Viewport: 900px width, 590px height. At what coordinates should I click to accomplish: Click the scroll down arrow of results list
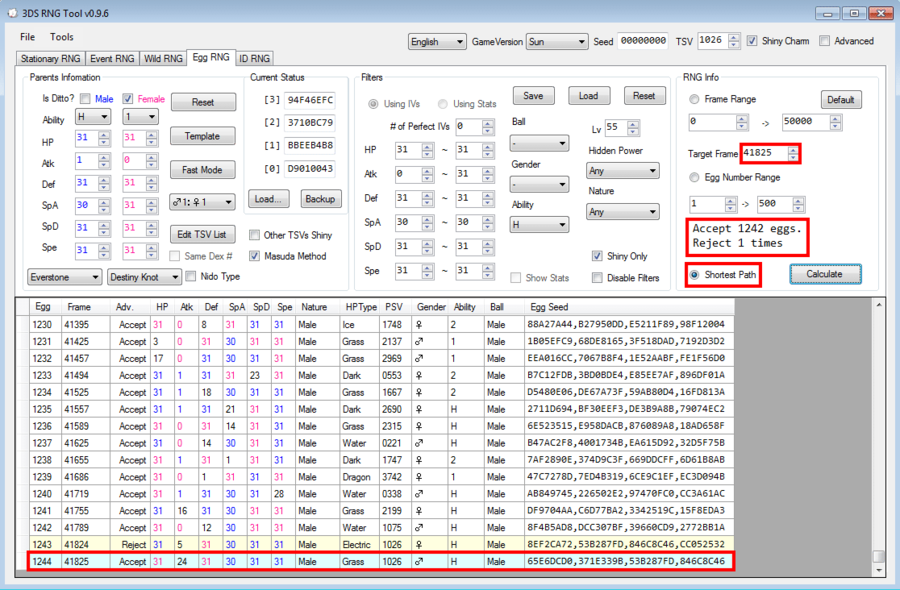coord(879,570)
